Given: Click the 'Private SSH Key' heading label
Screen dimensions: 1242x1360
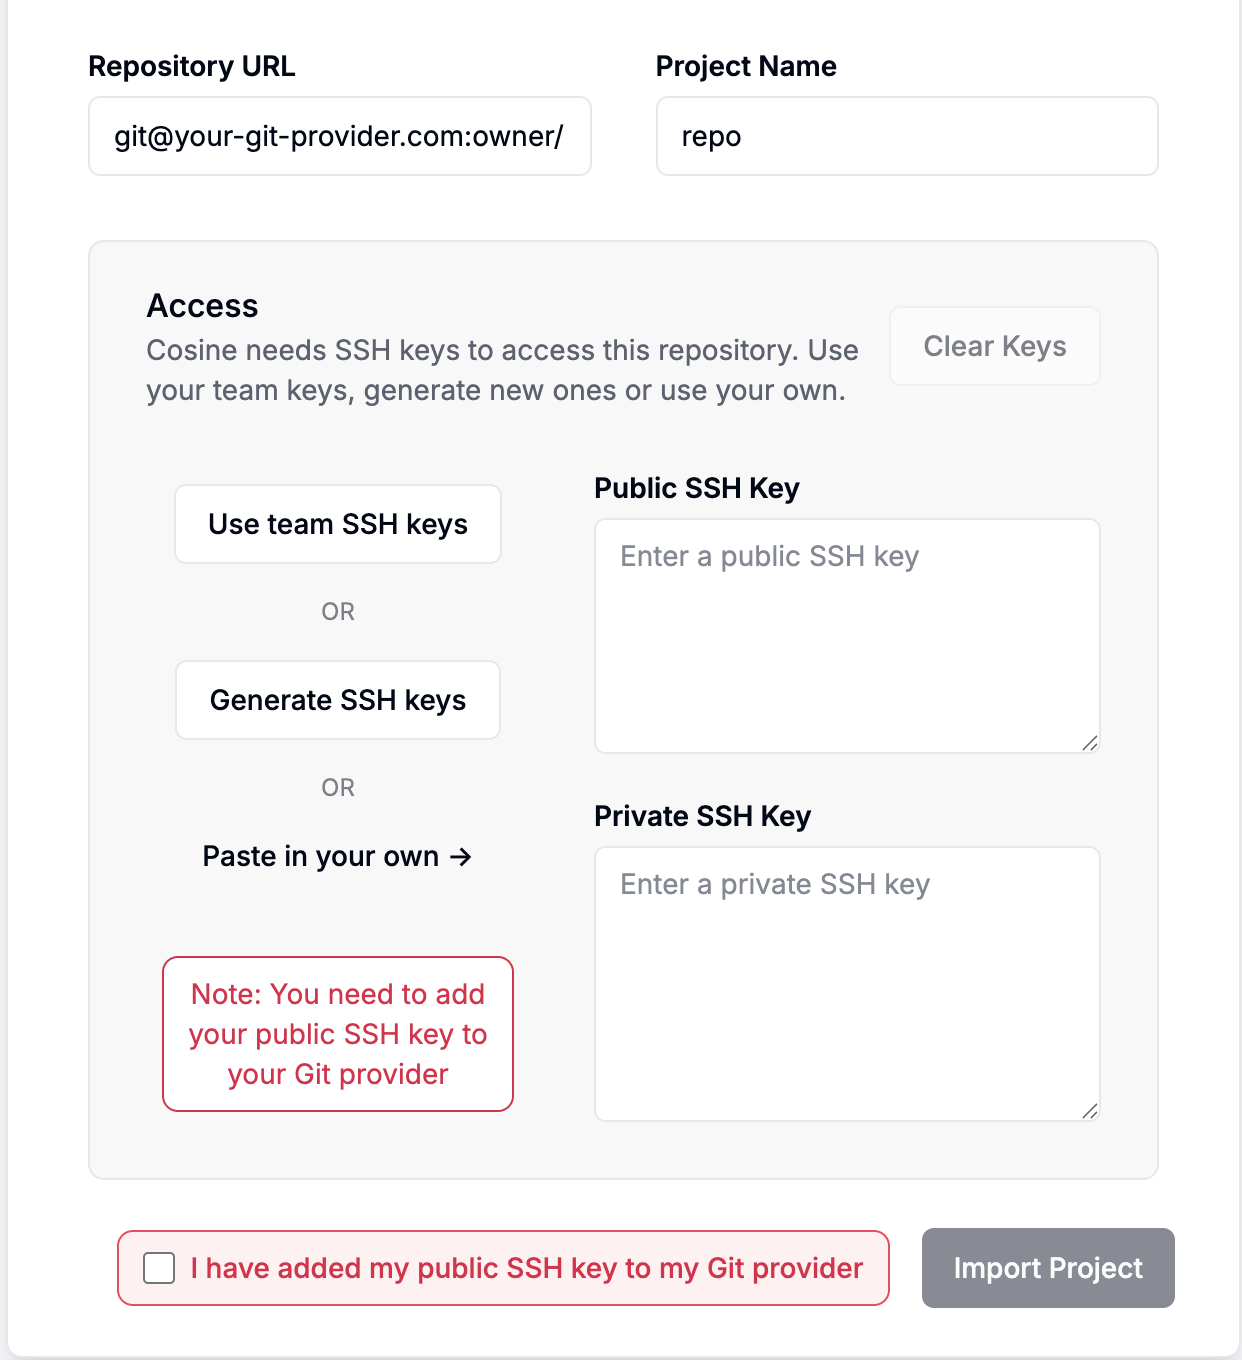Looking at the screenshot, I should (702, 816).
